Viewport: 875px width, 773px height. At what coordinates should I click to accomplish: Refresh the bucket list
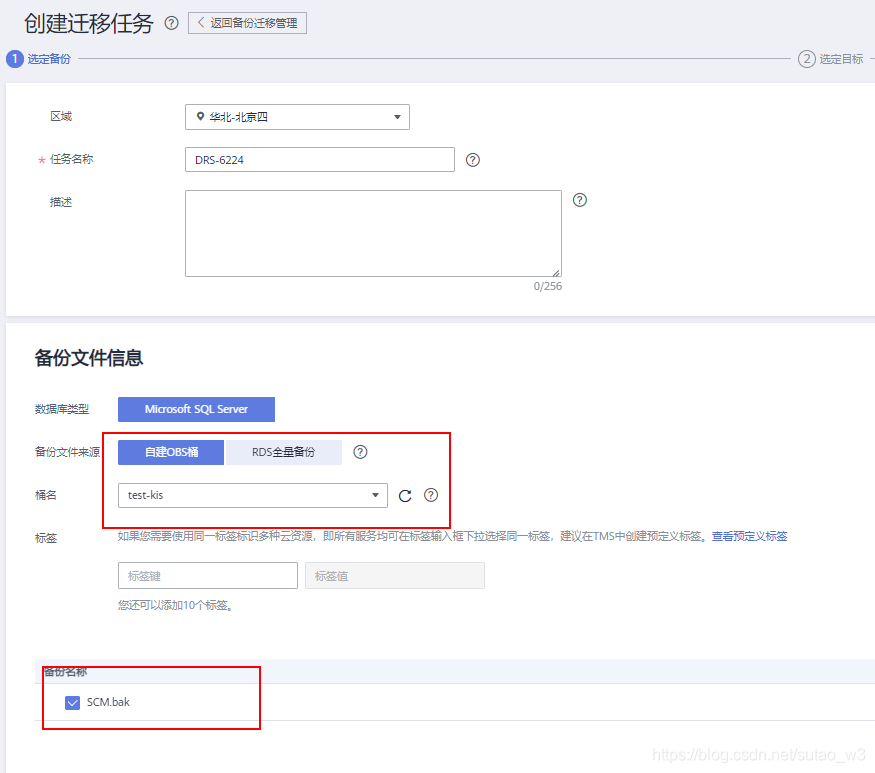pos(405,496)
